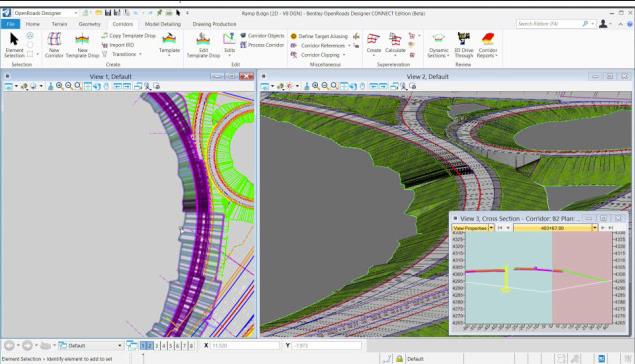Click the user account icon
Image resolution: width=635 pixels, height=364 pixels.
click(x=603, y=24)
